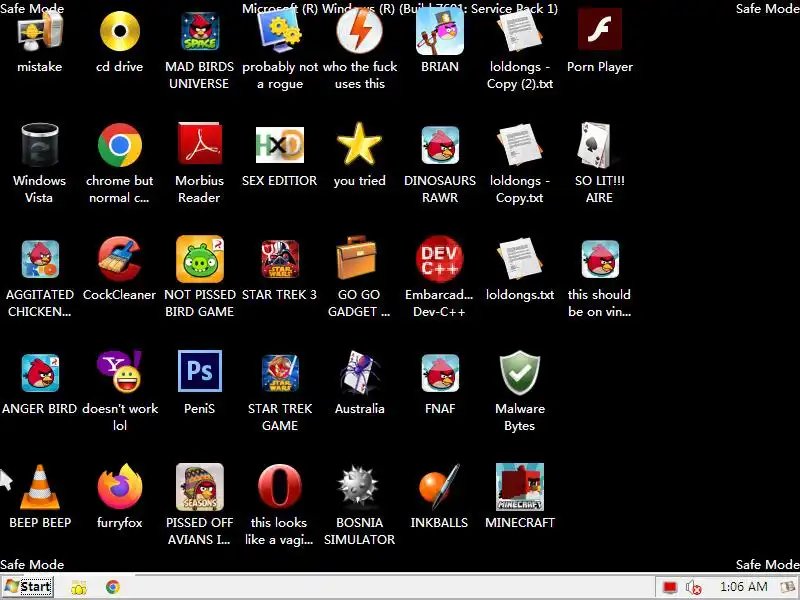Screen dimensions: 800x600
Task: Launch Chrome from the taskbar
Action: point(113,587)
